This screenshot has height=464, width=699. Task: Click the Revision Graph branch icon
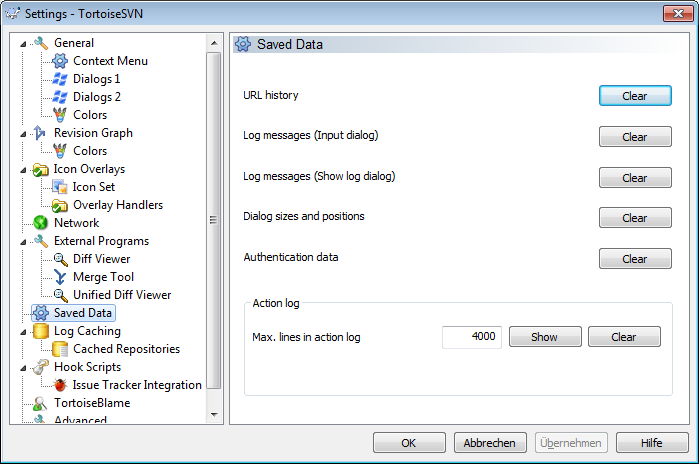coord(40,133)
